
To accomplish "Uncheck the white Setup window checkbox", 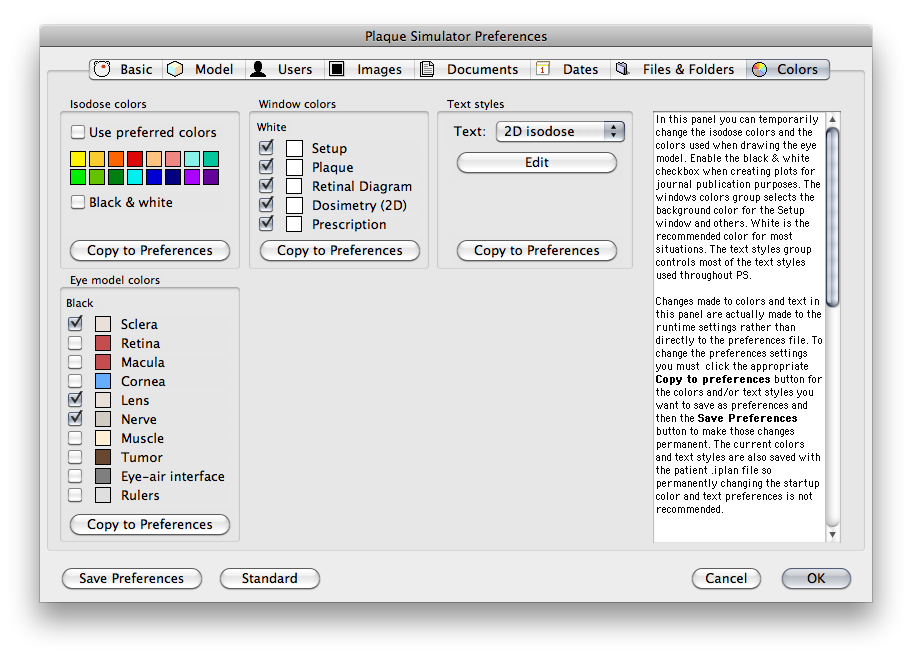I will pos(266,148).
